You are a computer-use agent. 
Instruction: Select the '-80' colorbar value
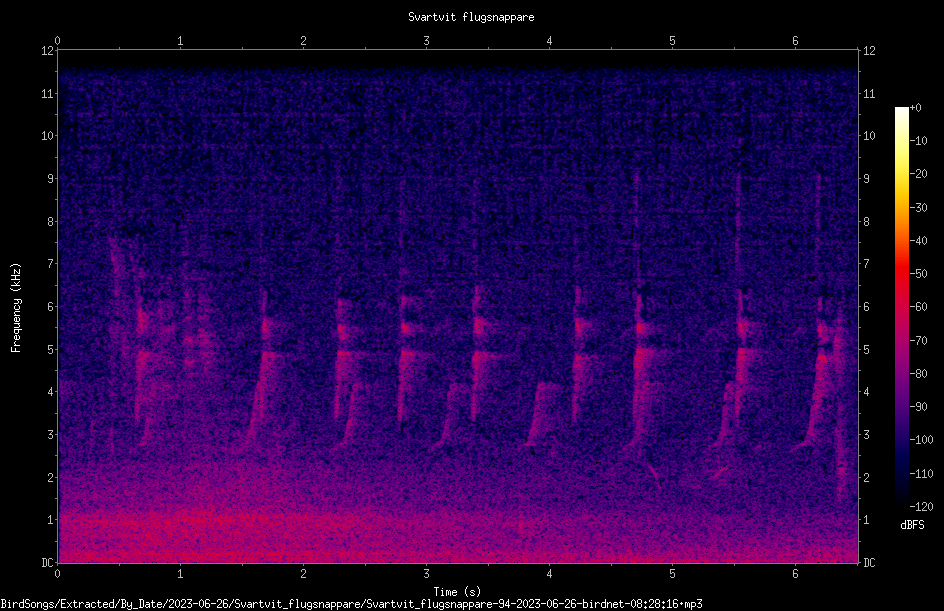coord(918,374)
